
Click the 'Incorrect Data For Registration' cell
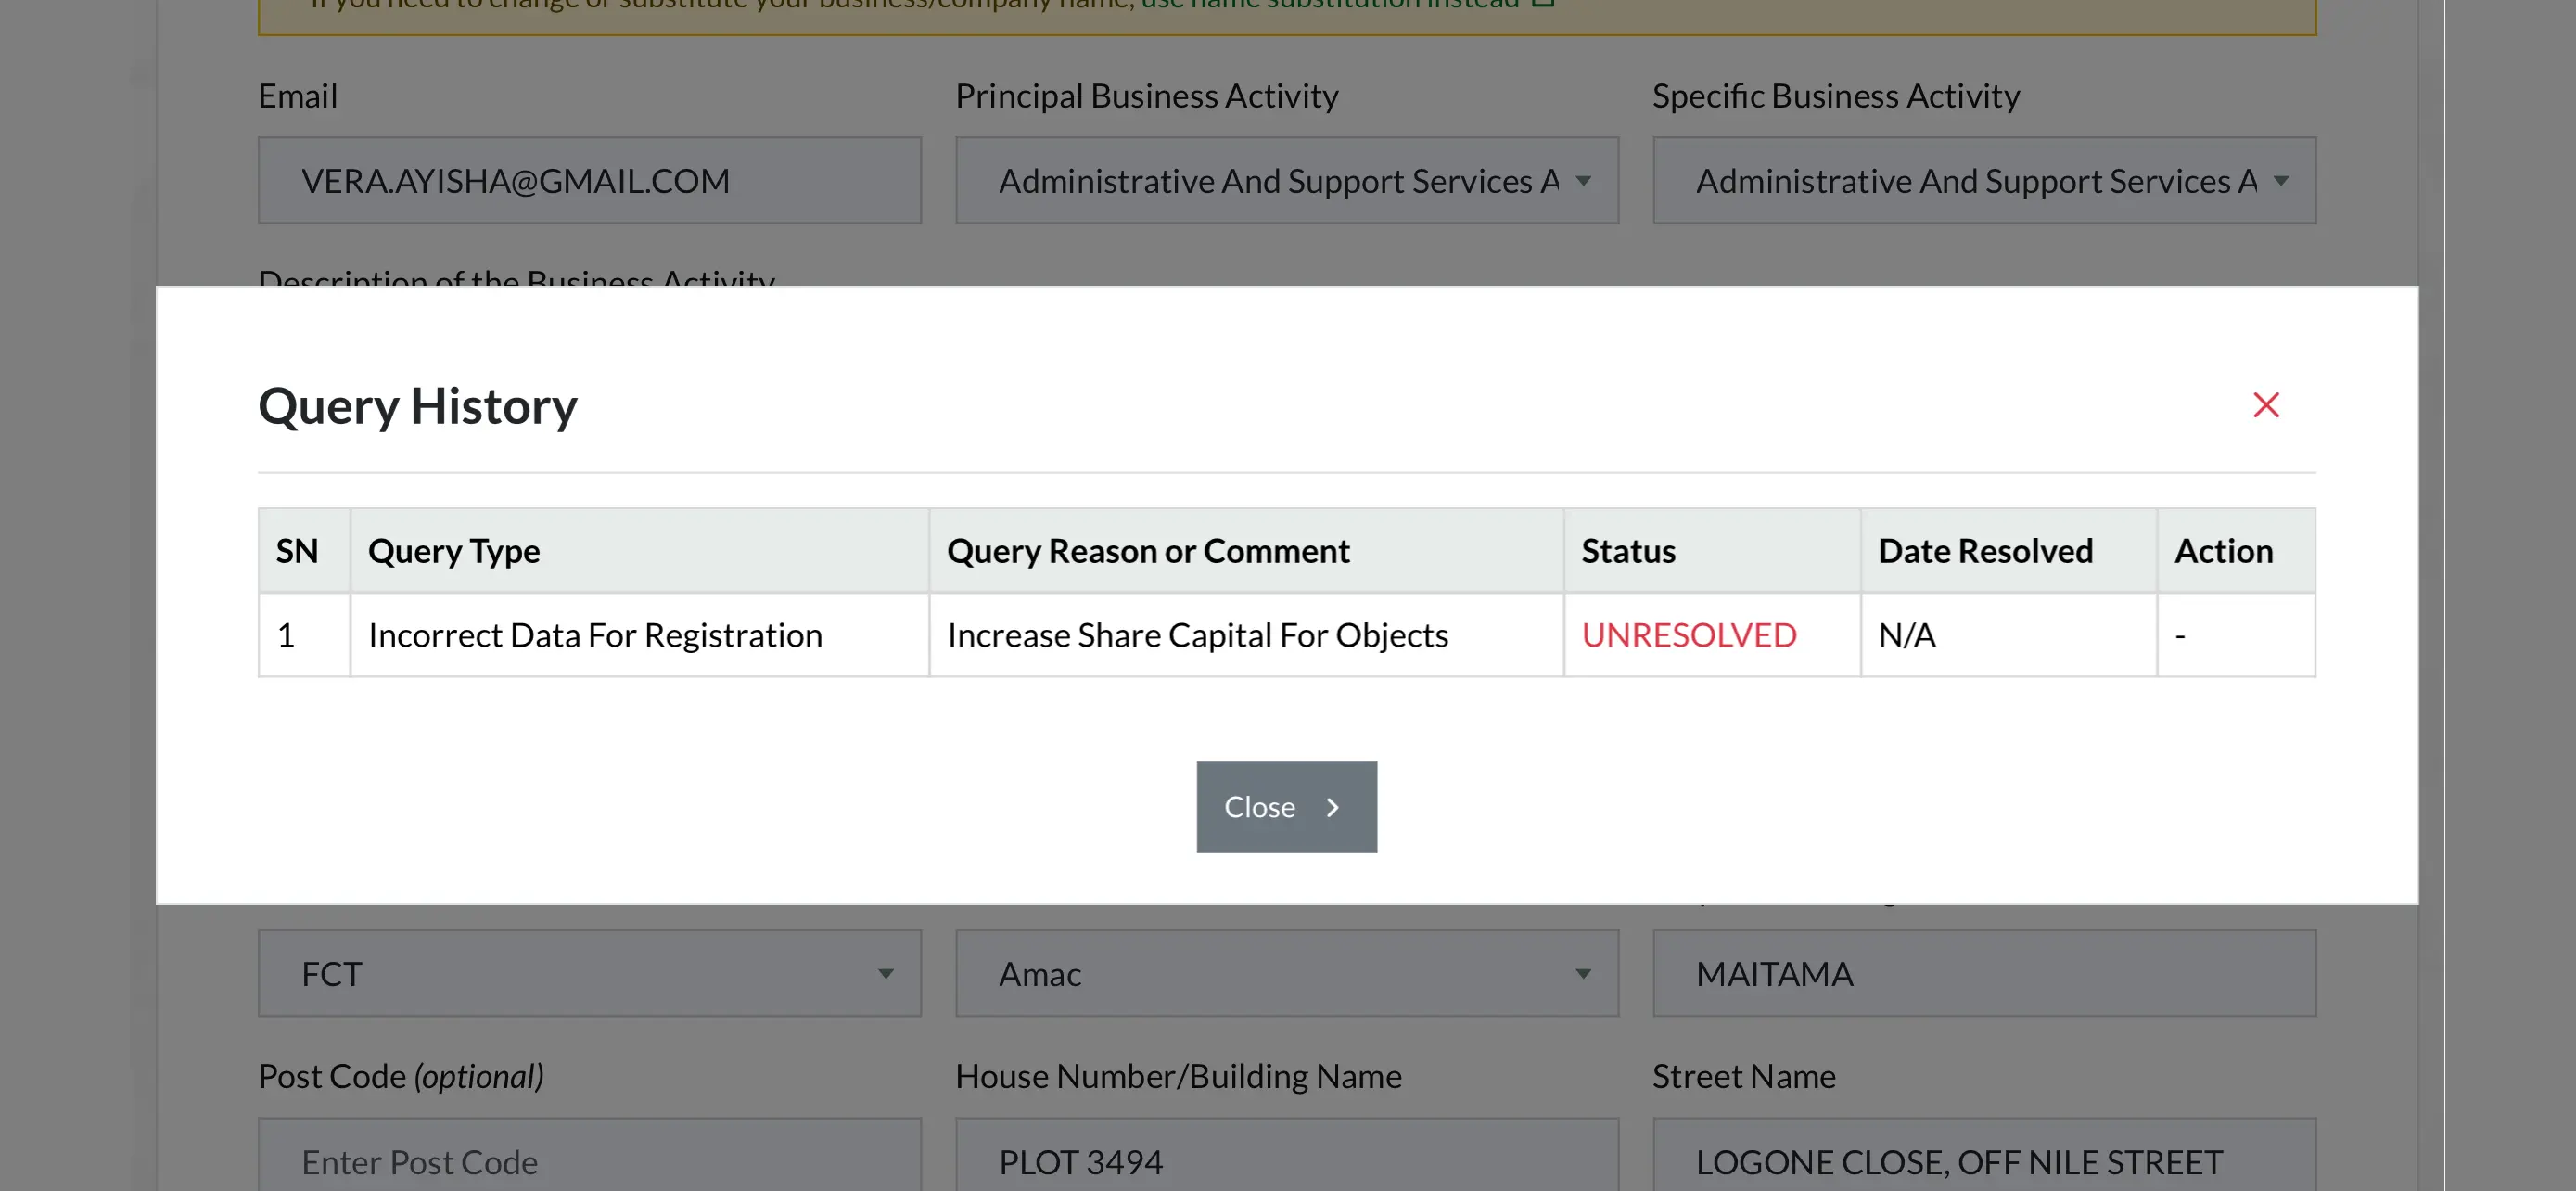click(x=639, y=635)
